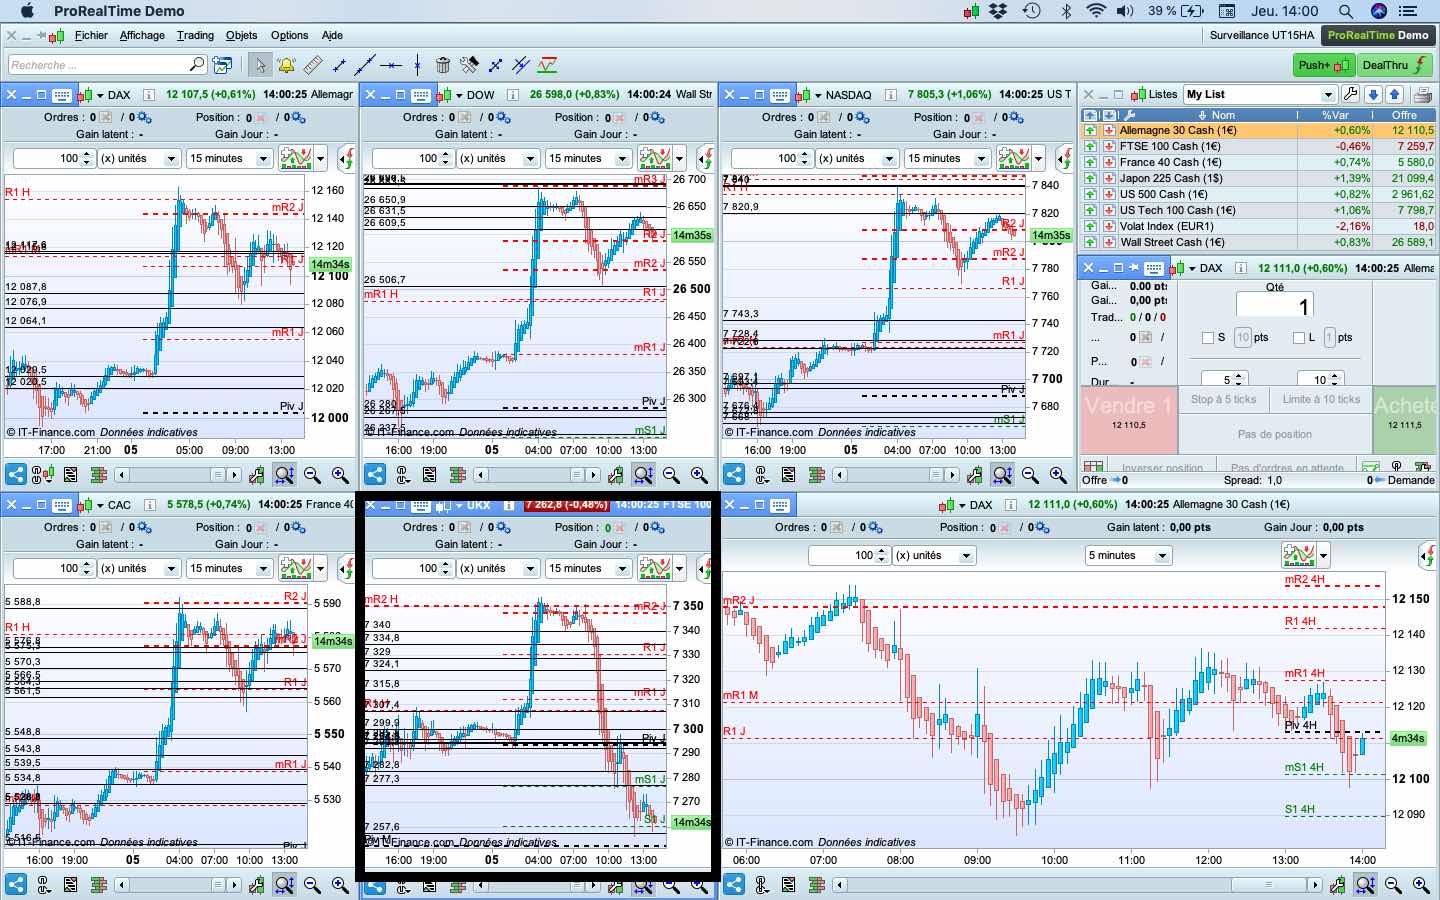This screenshot has height=900, width=1440.
Task: Tick the S stop checkbox in order panel
Action: (1208, 338)
